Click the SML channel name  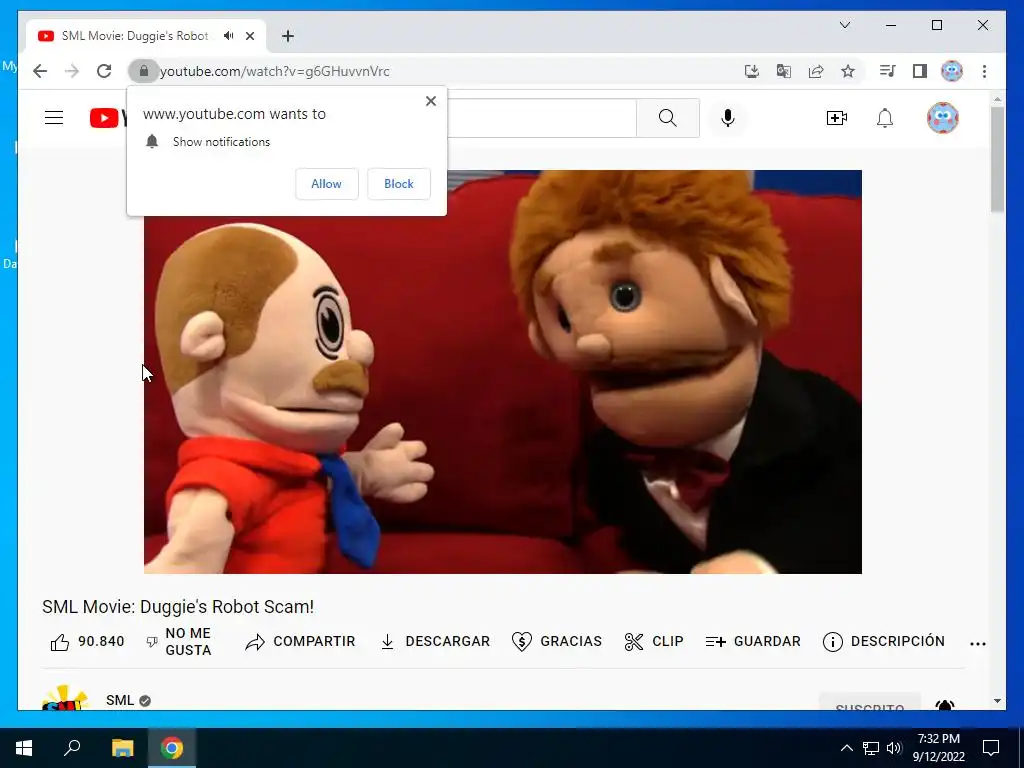tap(120, 700)
